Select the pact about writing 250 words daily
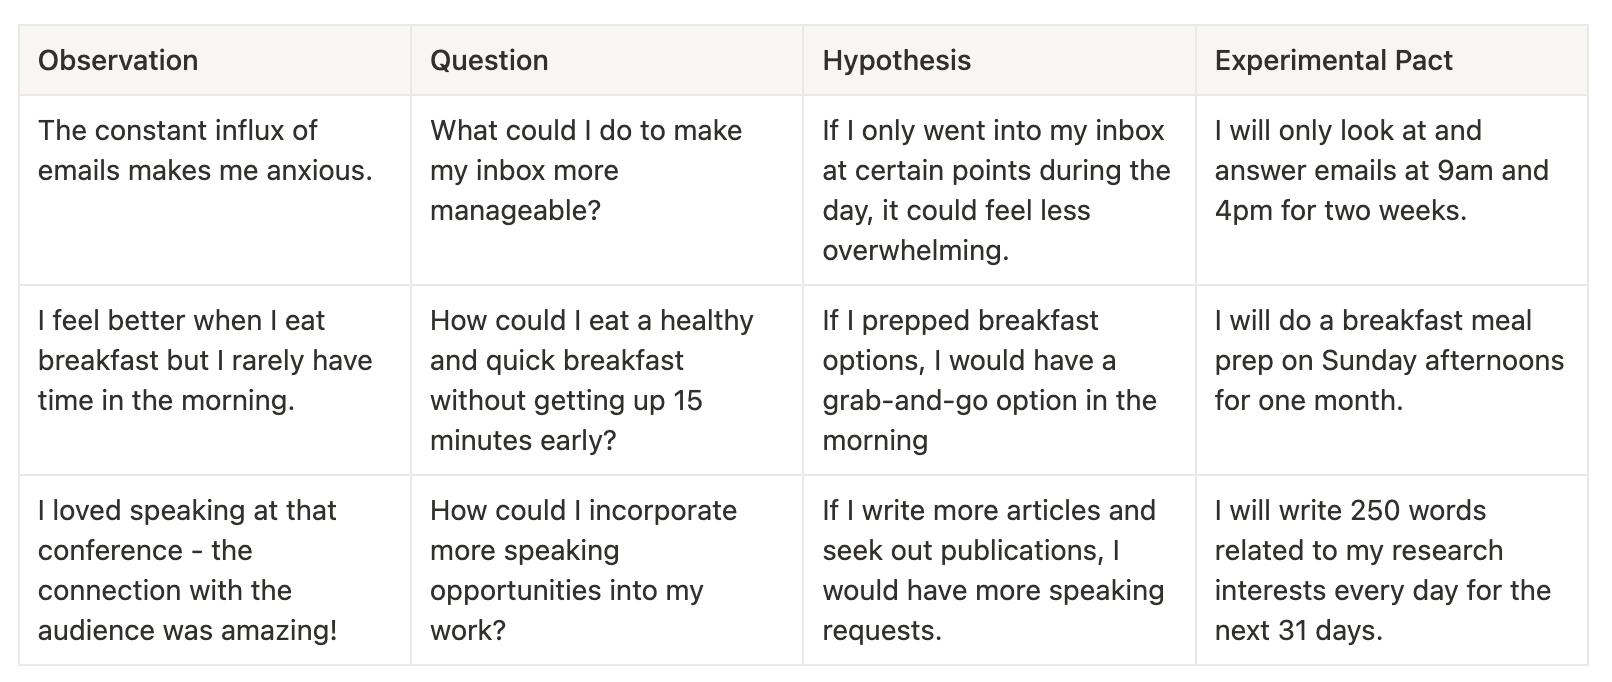 pyautogui.click(x=1382, y=570)
